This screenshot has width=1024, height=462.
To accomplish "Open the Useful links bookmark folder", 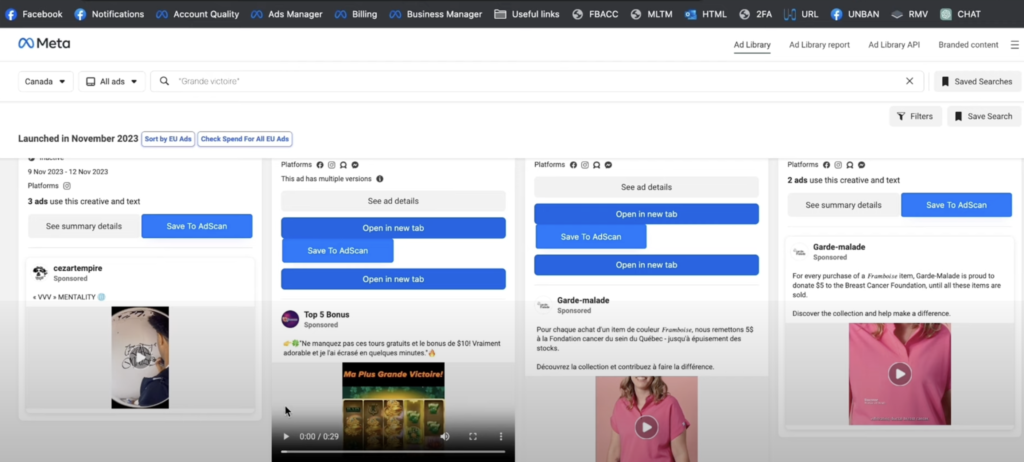I will [527, 14].
